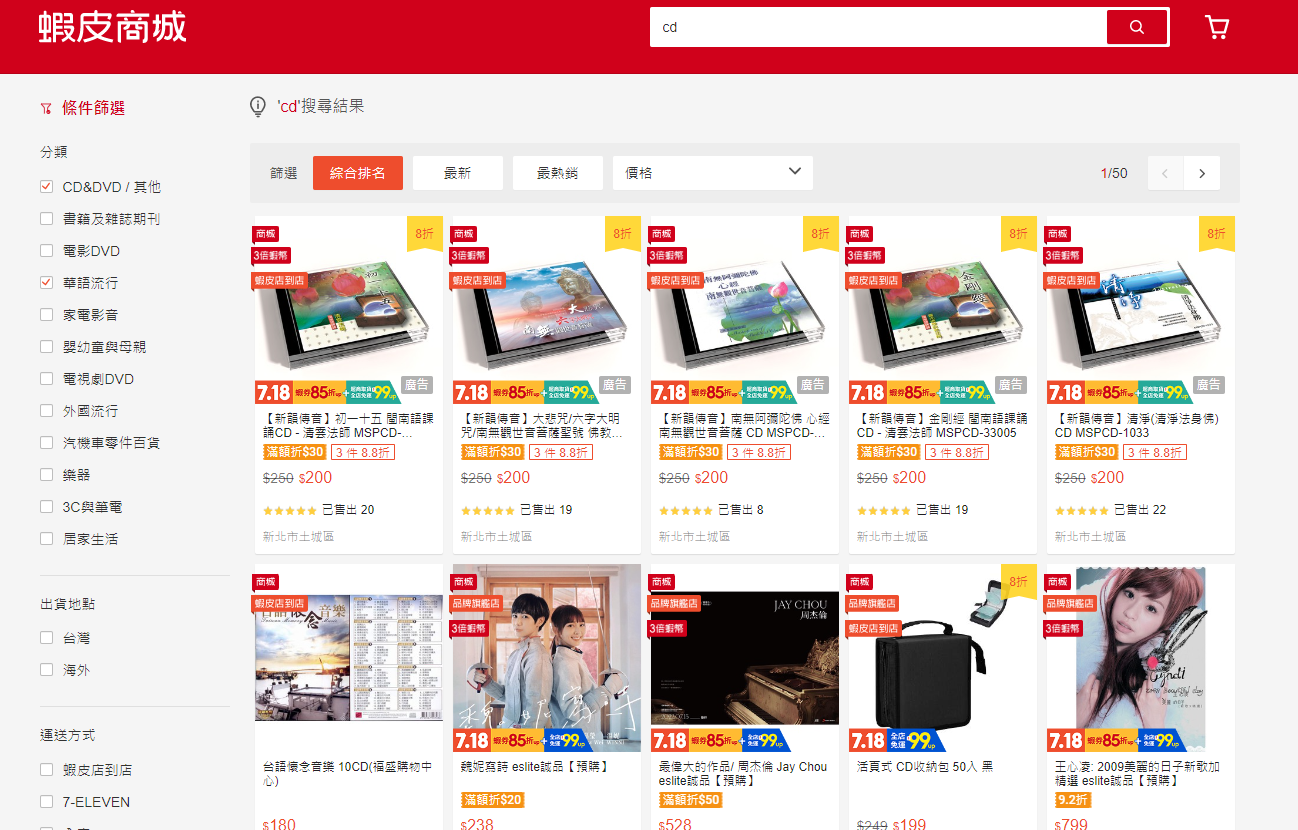The height and width of the screenshot is (830, 1298).
Task: Click the 1/50 page indicator
Action: (x=1114, y=173)
